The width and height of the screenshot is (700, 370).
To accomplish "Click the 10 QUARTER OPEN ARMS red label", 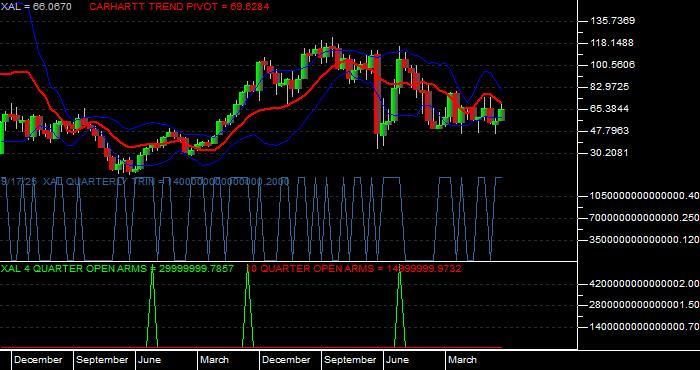I will click(x=354, y=268).
